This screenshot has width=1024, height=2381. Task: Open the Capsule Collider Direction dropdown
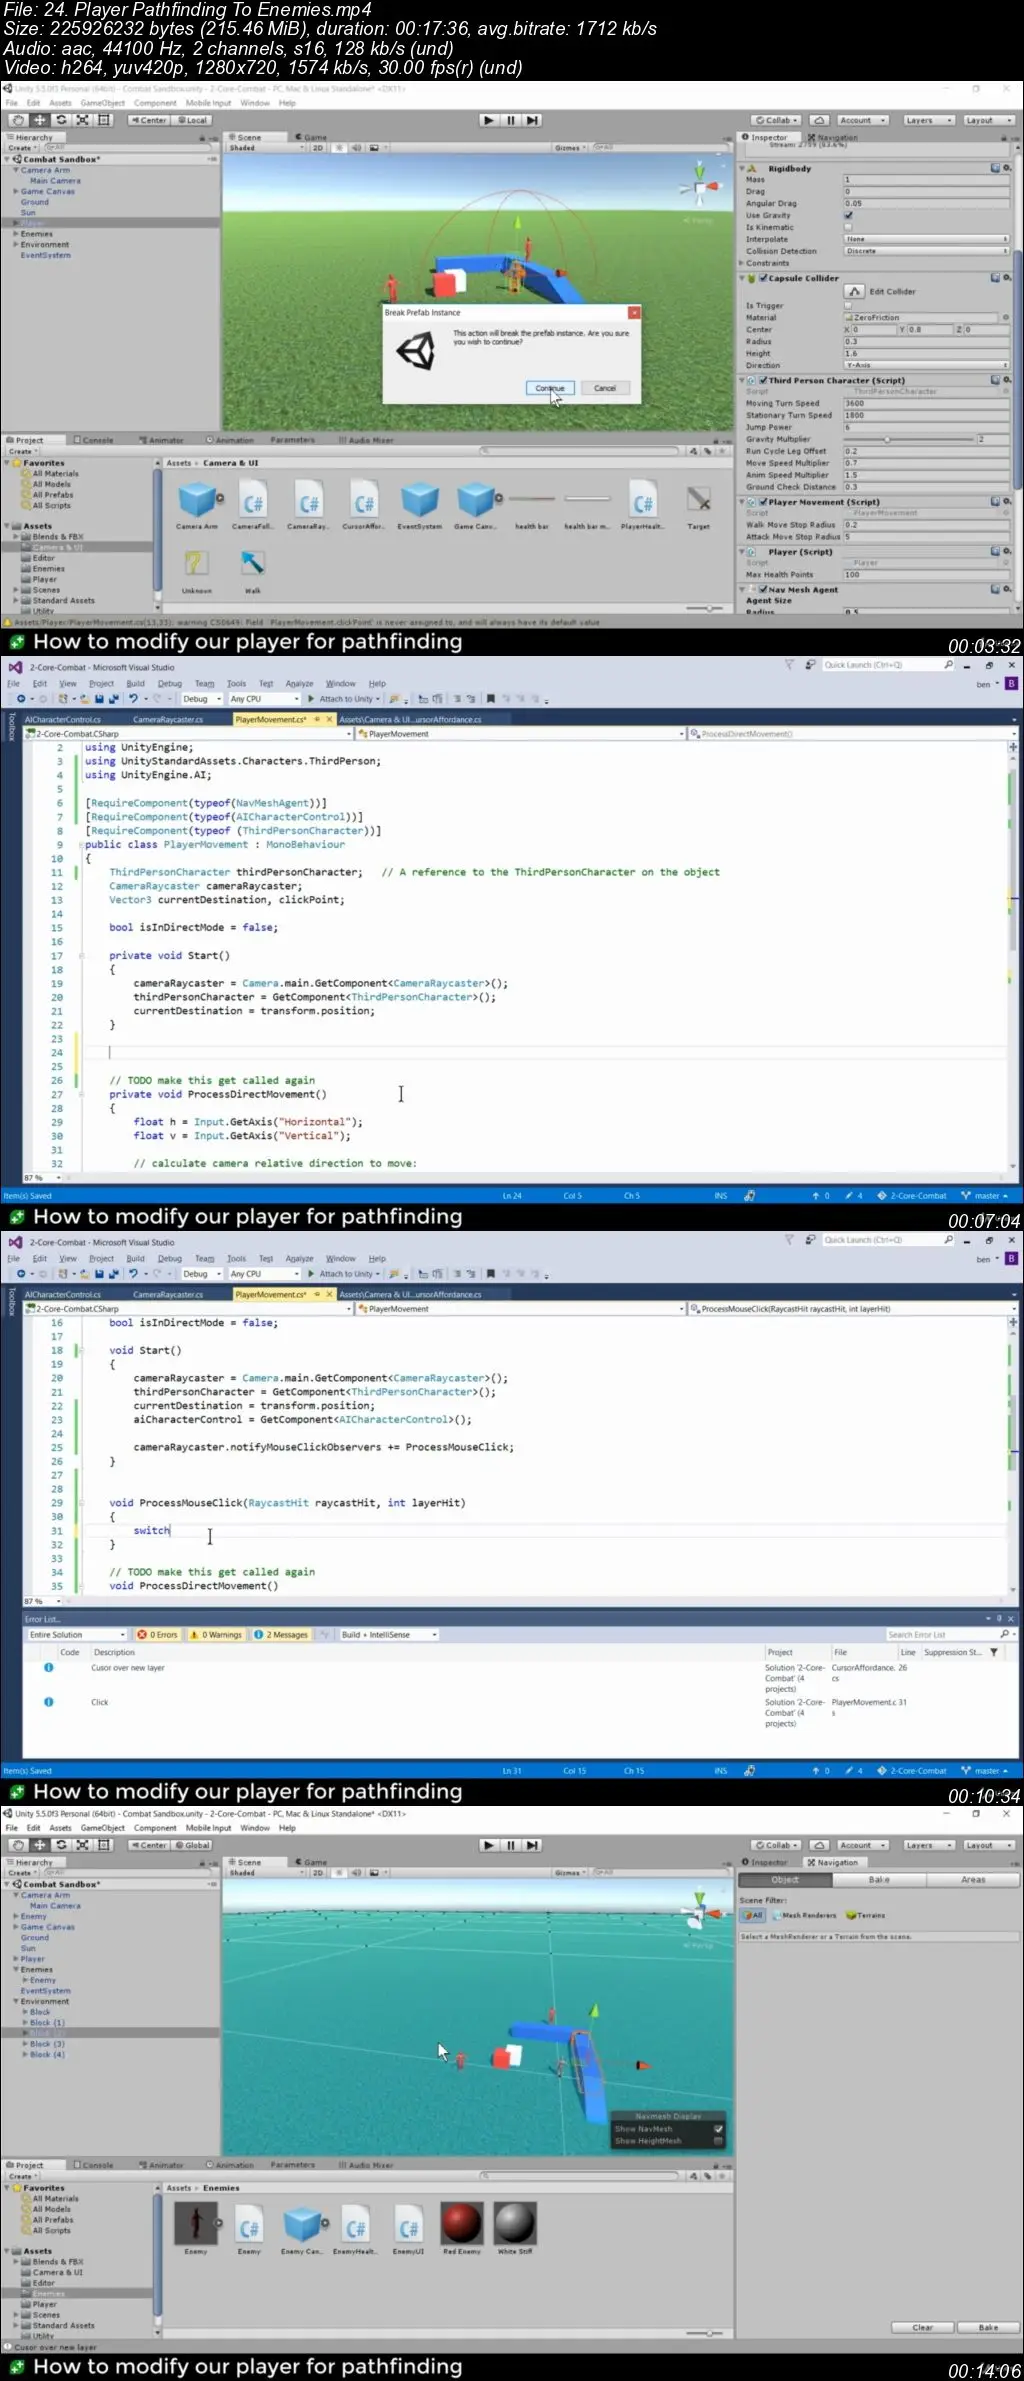pos(926,365)
